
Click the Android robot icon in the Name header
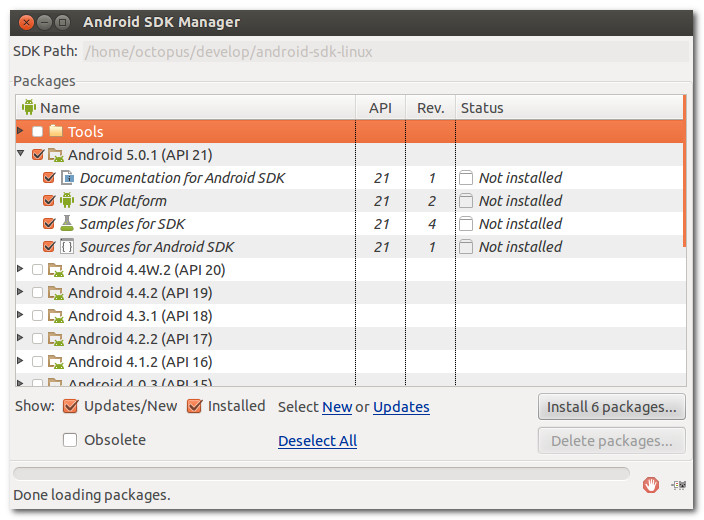tap(29, 107)
